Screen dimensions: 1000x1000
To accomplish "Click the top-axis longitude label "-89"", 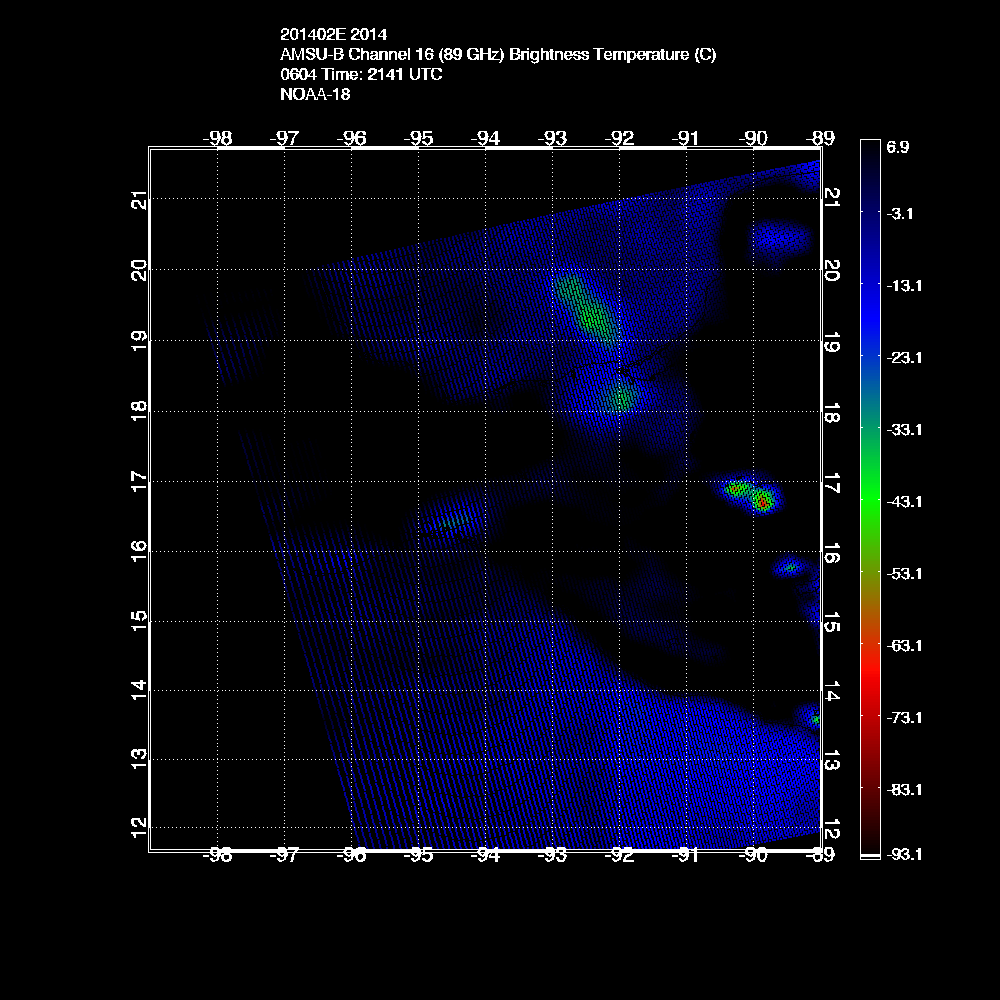I will [820, 138].
